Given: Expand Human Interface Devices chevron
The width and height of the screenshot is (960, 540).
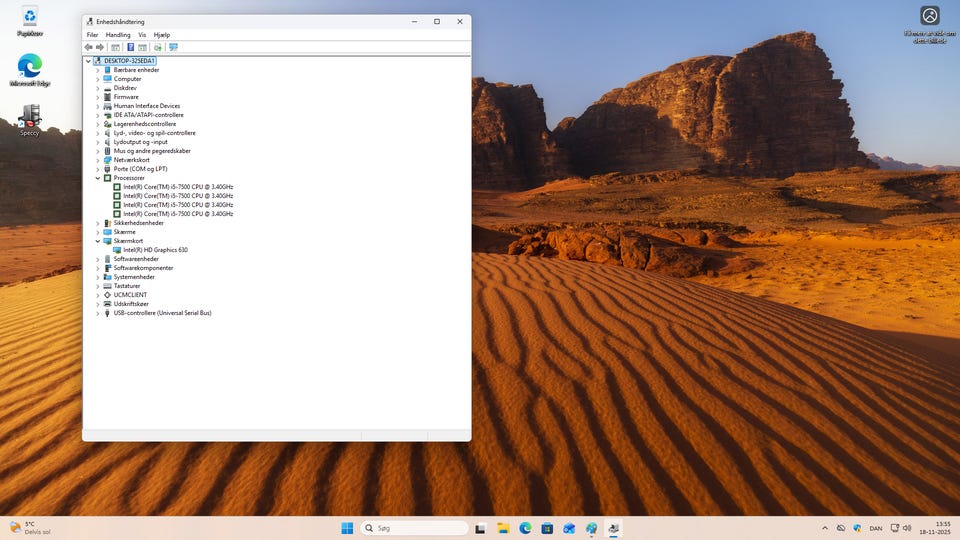Looking at the screenshot, I should (98, 106).
